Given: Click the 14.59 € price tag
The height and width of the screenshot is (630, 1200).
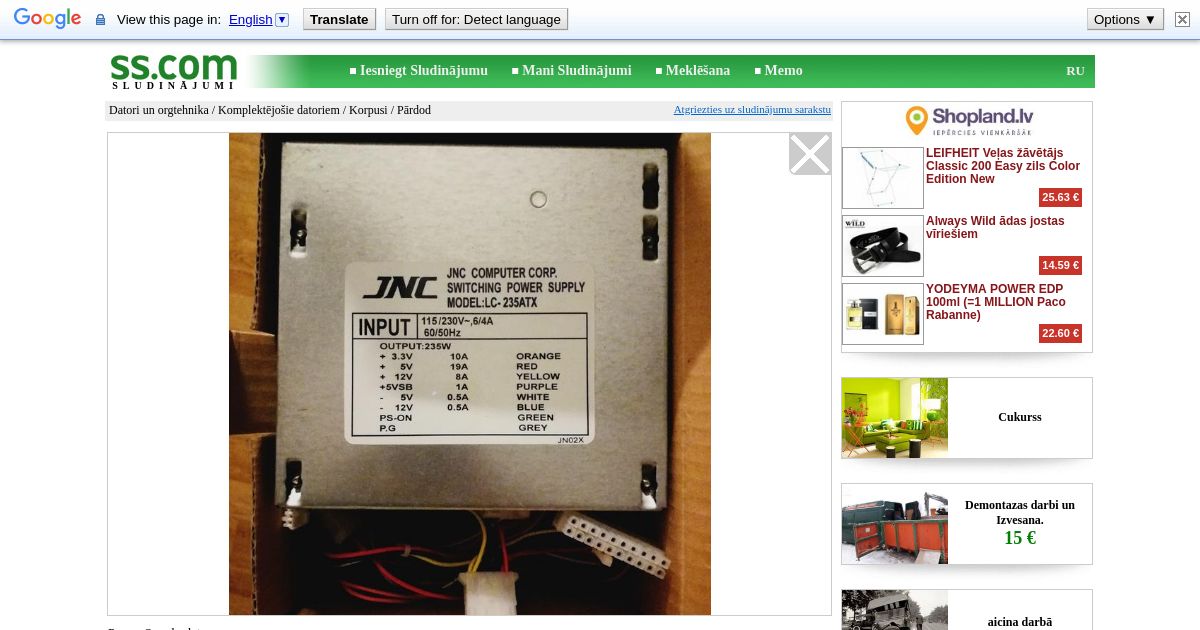Looking at the screenshot, I should 1060,266.
